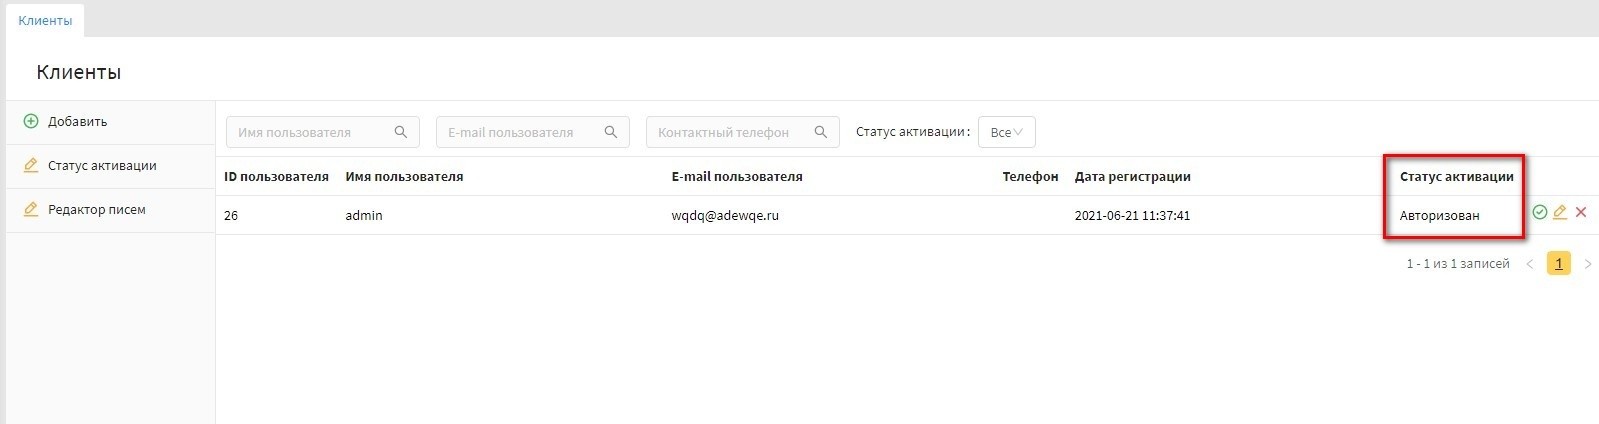Click the magnifier icon in username search field
The width and height of the screenshot is (1599, 424).
pos(401,132)
